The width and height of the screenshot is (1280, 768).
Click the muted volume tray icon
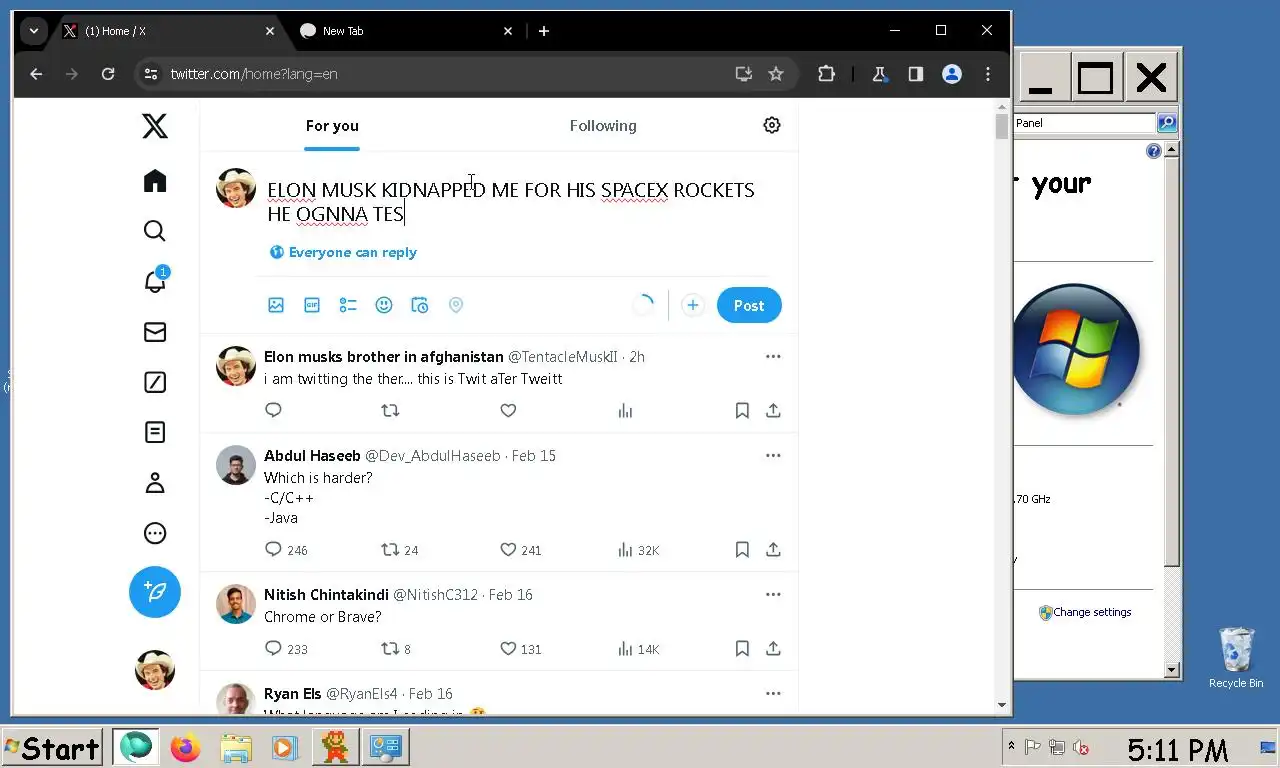click(x=1080, y=747)
